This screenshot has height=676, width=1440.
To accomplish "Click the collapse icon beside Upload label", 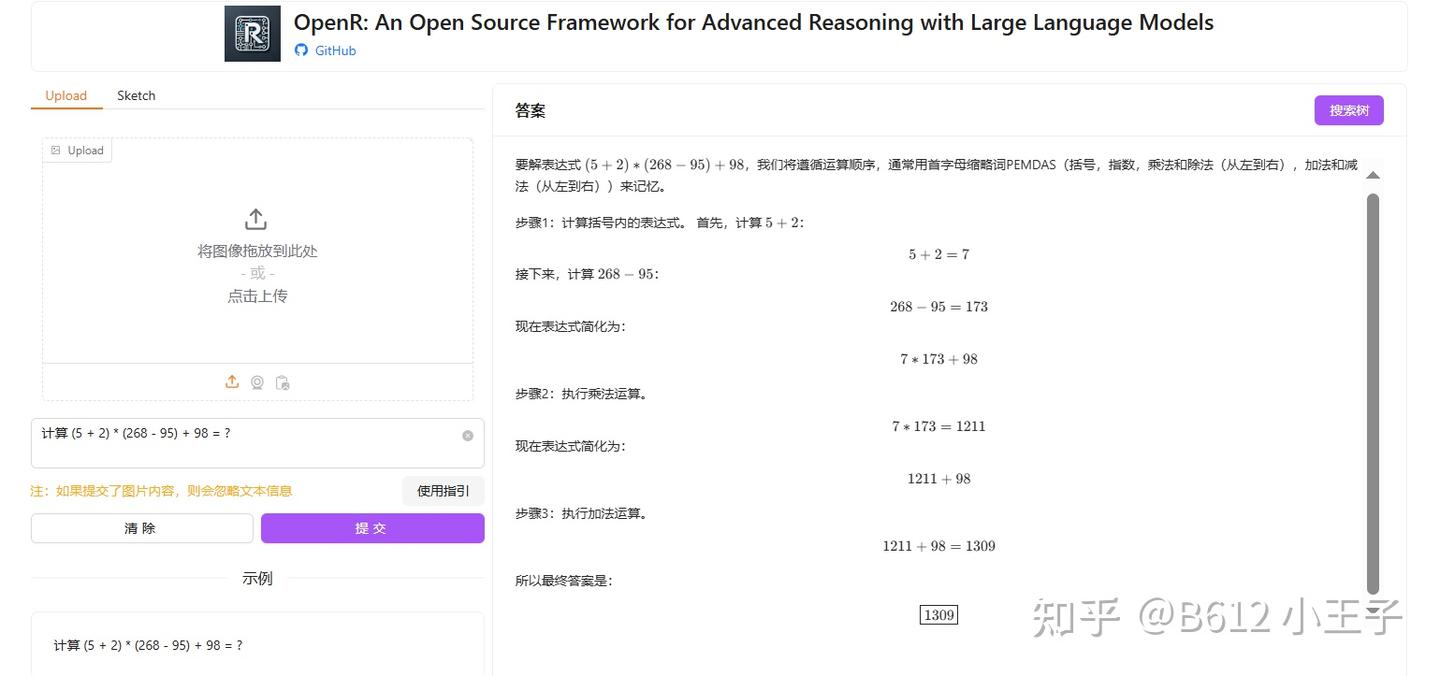I will (54, 149).
